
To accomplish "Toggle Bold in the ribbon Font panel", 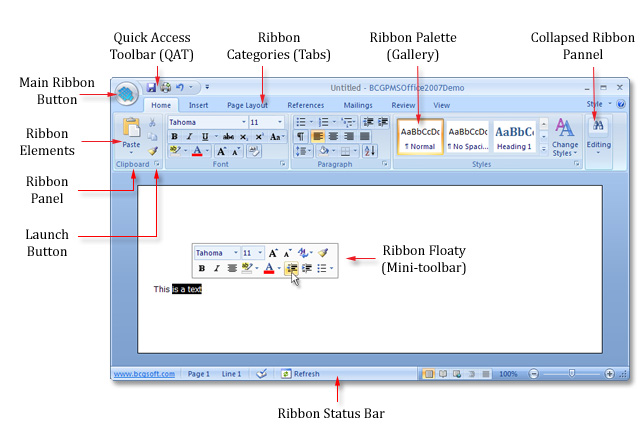I will click(175, 137).
